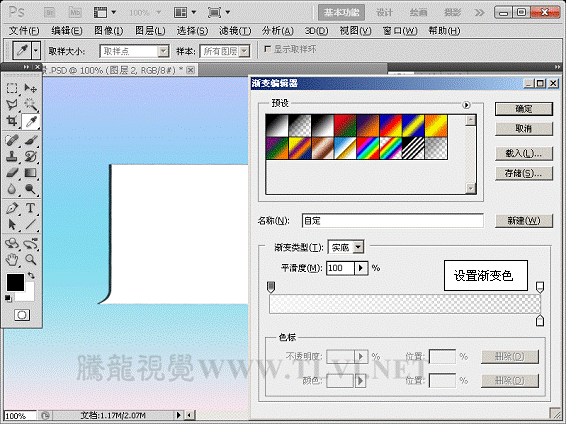Launch Bridge from application bar
566x424 pixels.
pyautogui.click(x=49, y=13)
